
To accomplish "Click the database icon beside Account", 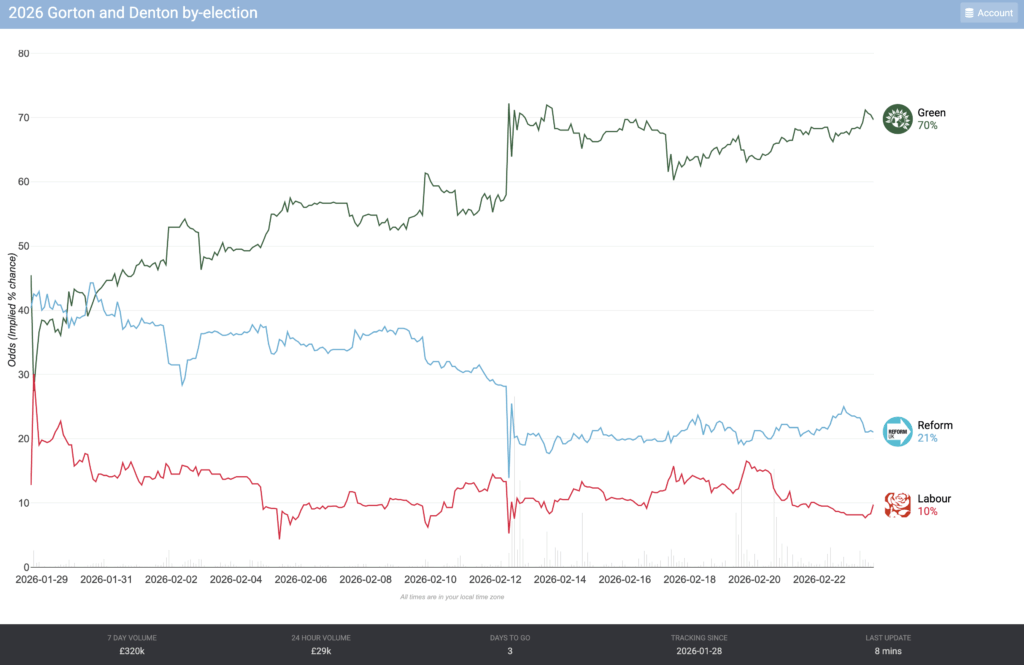I will tap(969, 13).
